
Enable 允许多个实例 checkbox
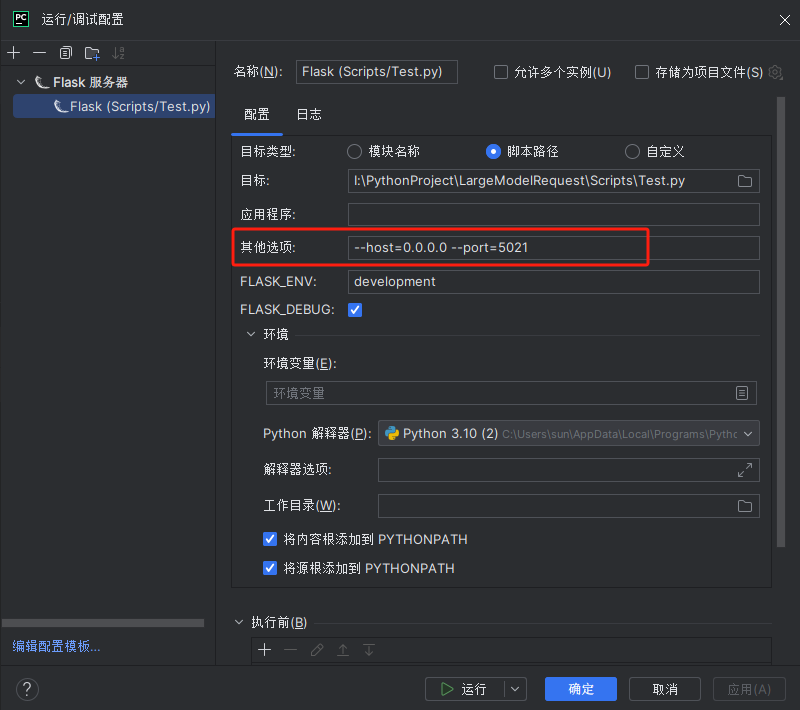point(501,72)
